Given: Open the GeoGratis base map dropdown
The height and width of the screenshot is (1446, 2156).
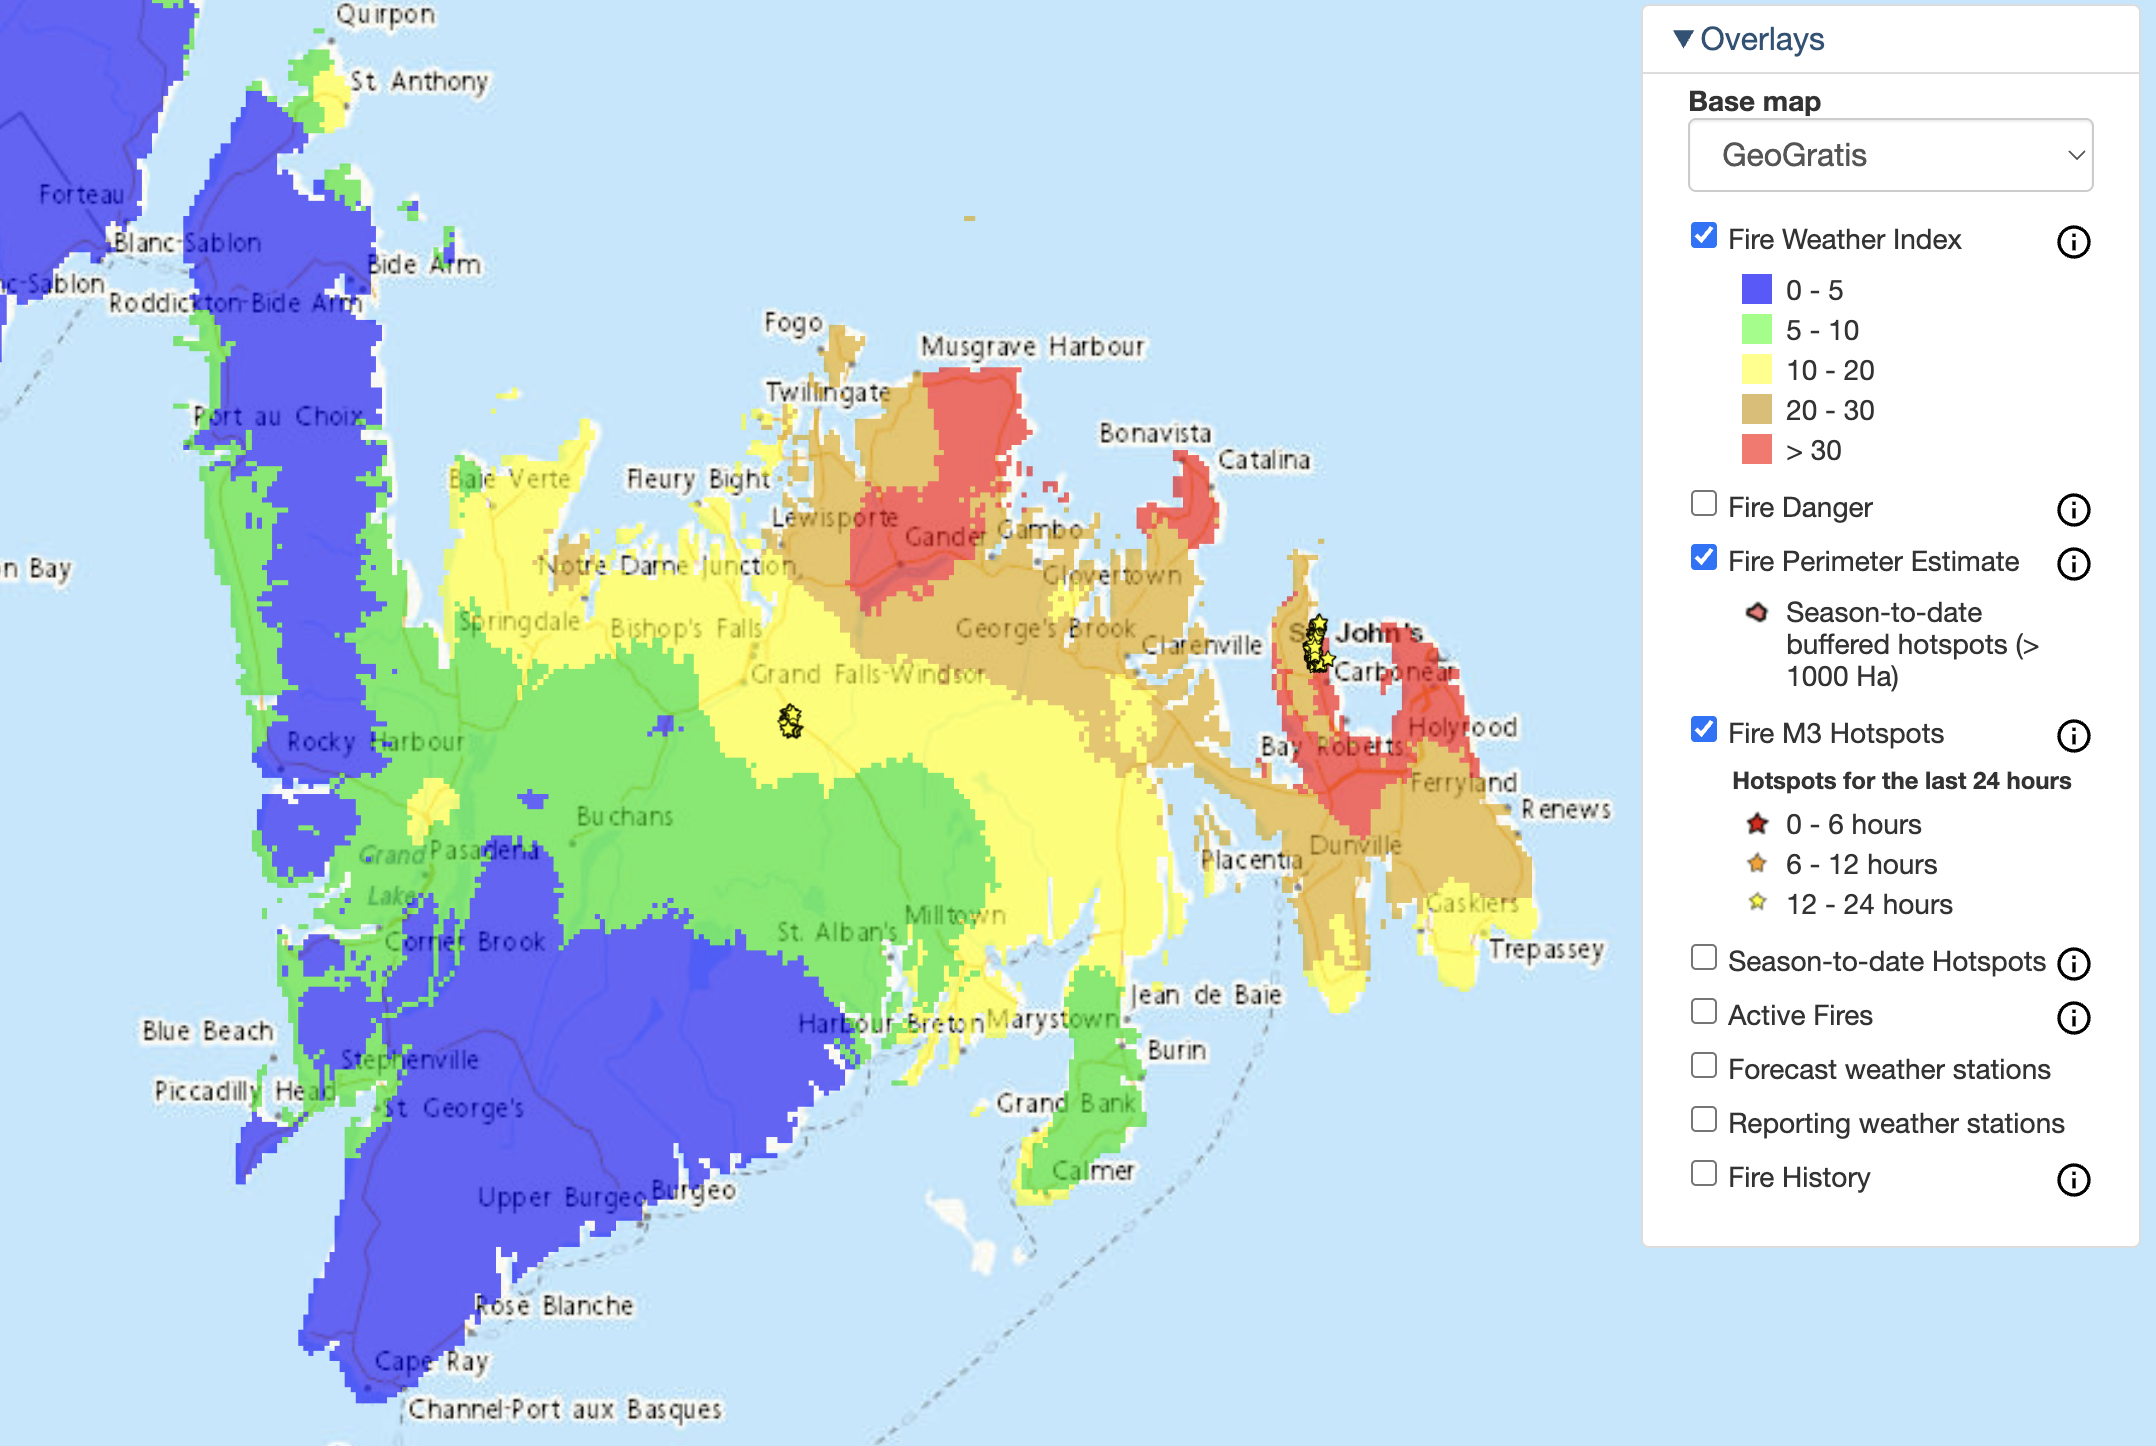Looking at the screenshot, I should click(1890, 155).
